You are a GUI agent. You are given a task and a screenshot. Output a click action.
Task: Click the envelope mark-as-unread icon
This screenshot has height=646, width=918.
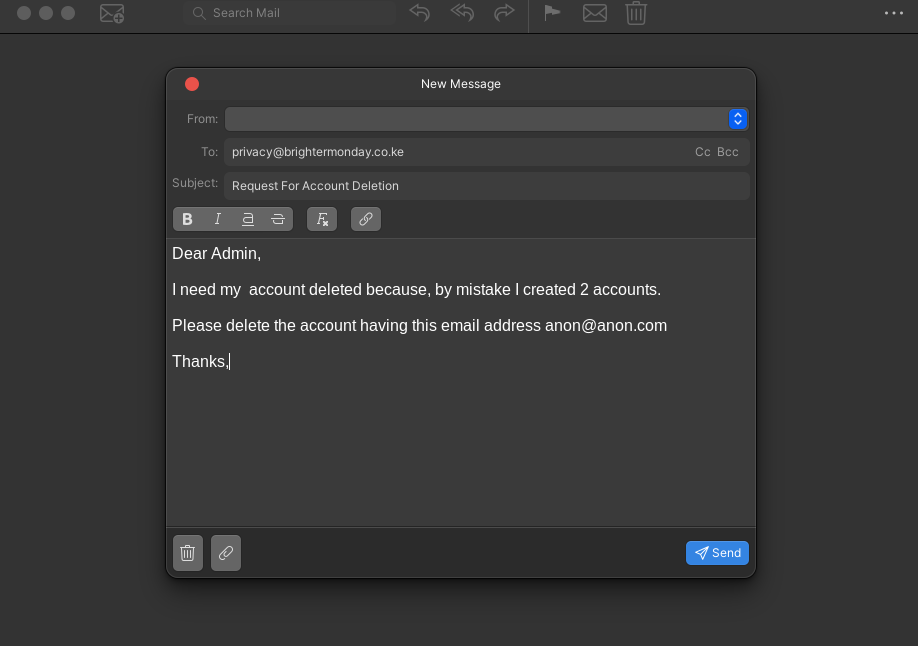coord(595,13)
